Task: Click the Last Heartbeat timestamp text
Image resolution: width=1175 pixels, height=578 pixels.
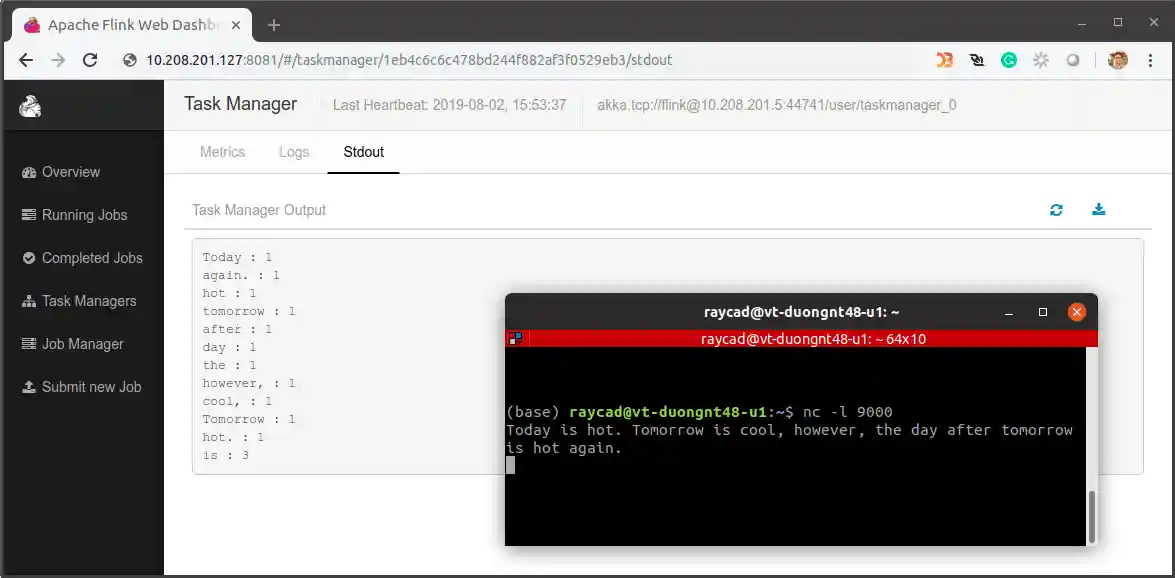Action: [x=450, y=105]
